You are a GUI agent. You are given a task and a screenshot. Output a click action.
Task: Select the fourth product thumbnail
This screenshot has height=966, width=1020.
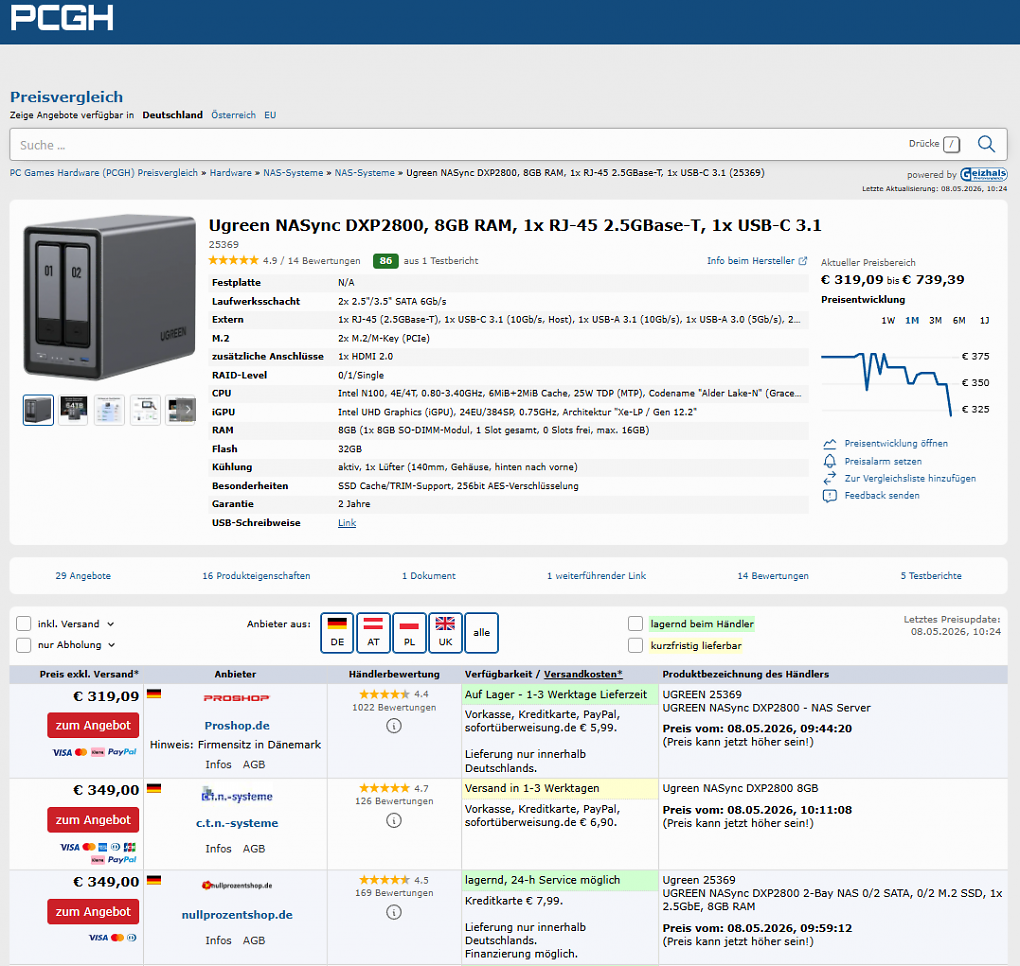[x=145, y=410]
